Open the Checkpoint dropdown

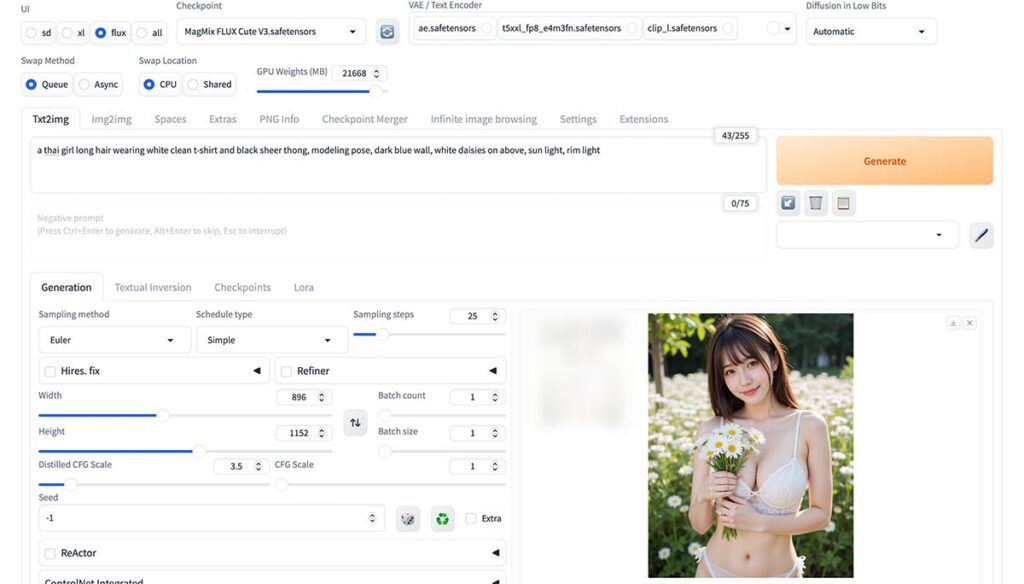point(270,31)
